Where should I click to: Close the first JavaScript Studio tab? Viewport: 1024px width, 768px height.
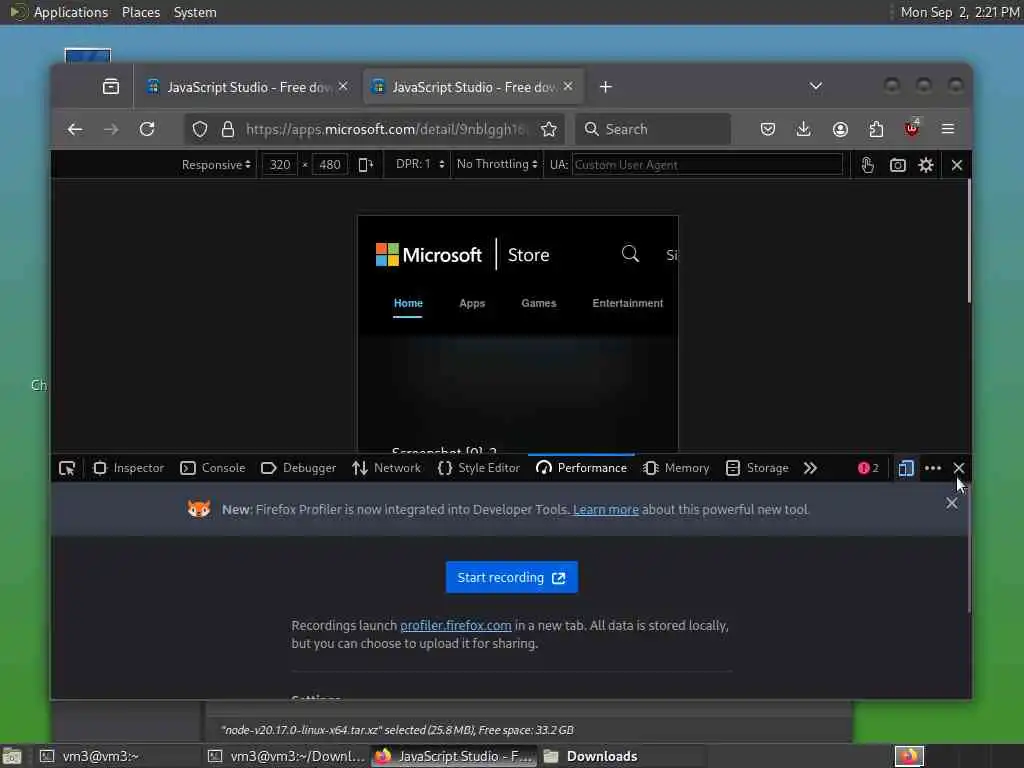(x=343, y=86)
